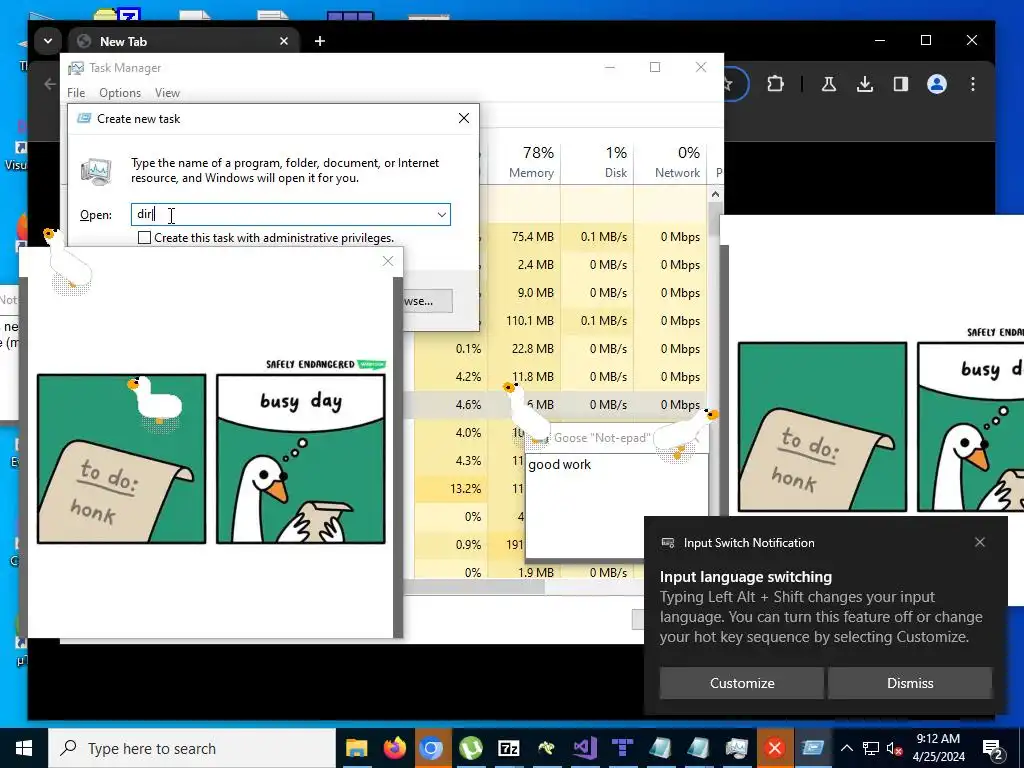Click the Type here to search box
Screen dimensions: 1024x768
pyautogui.click(x=192, y=748)
